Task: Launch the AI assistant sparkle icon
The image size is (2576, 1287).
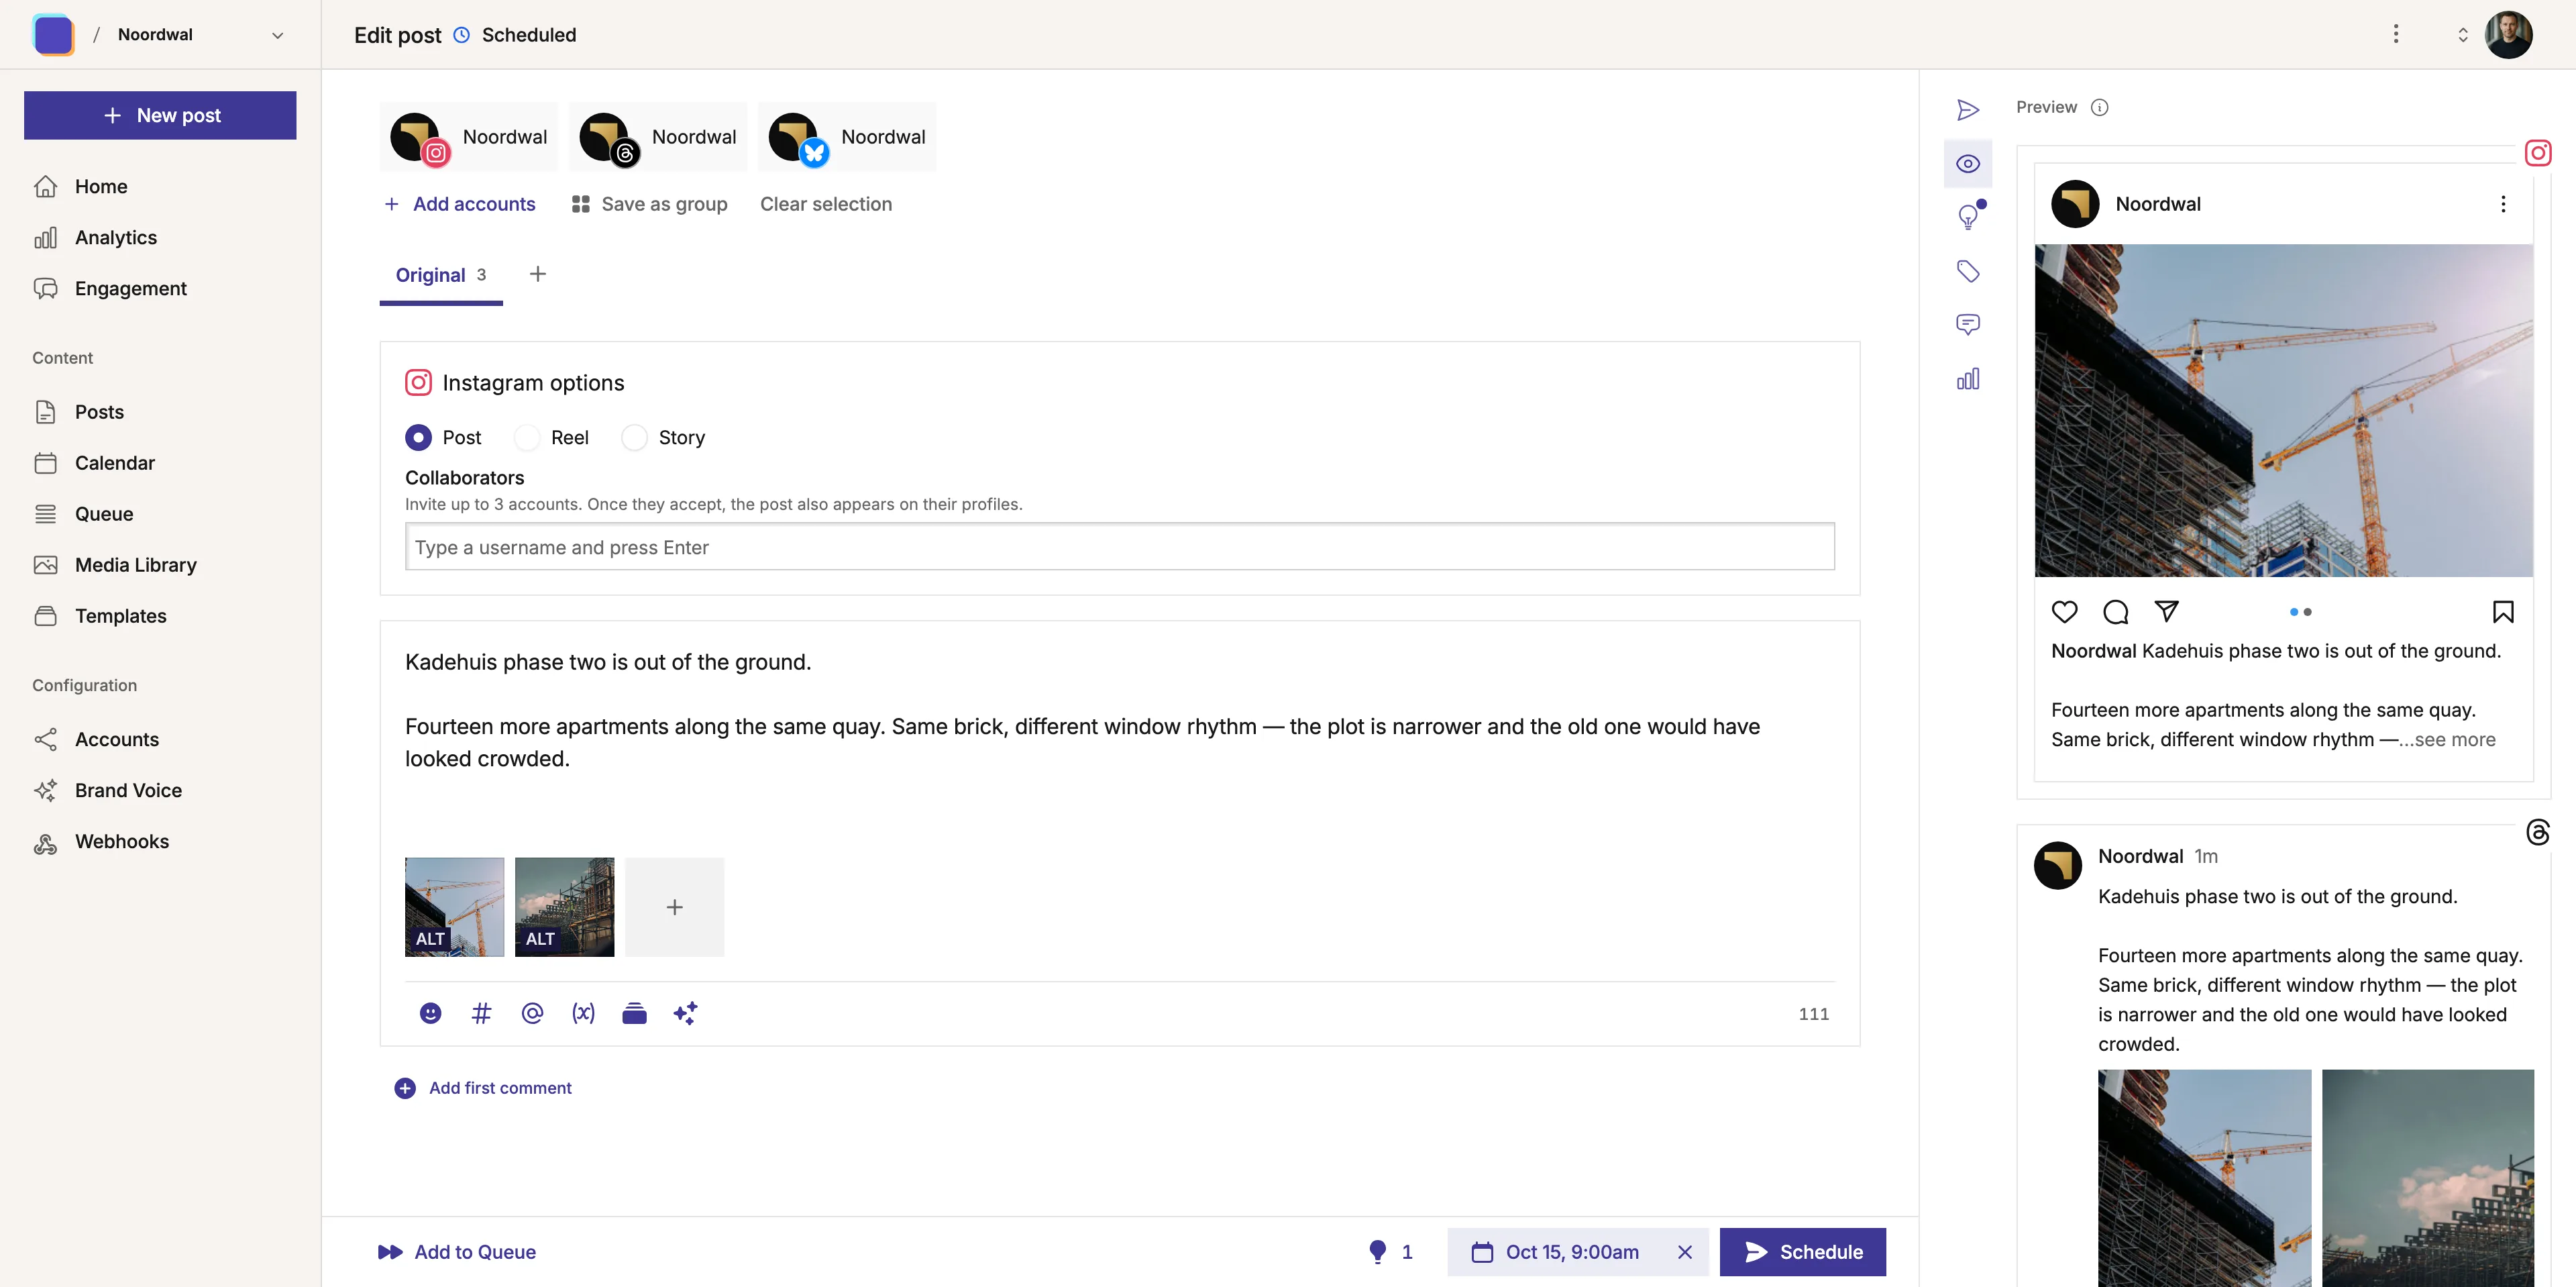Action: pyautogui.click(x=685, y=1013)
